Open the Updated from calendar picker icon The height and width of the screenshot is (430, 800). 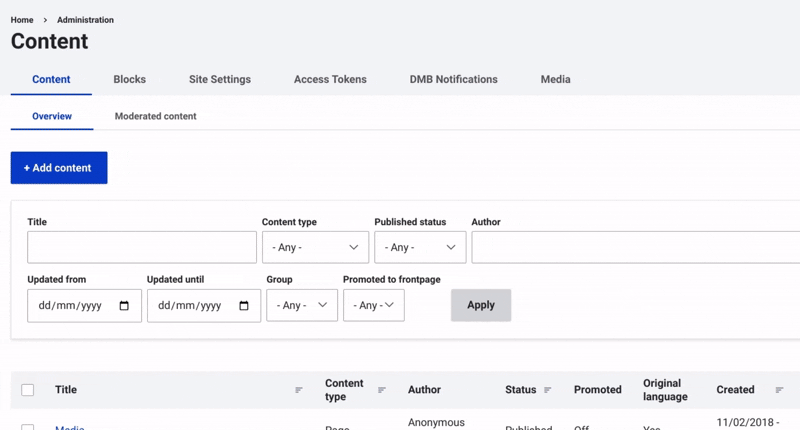tap(124, 306)
